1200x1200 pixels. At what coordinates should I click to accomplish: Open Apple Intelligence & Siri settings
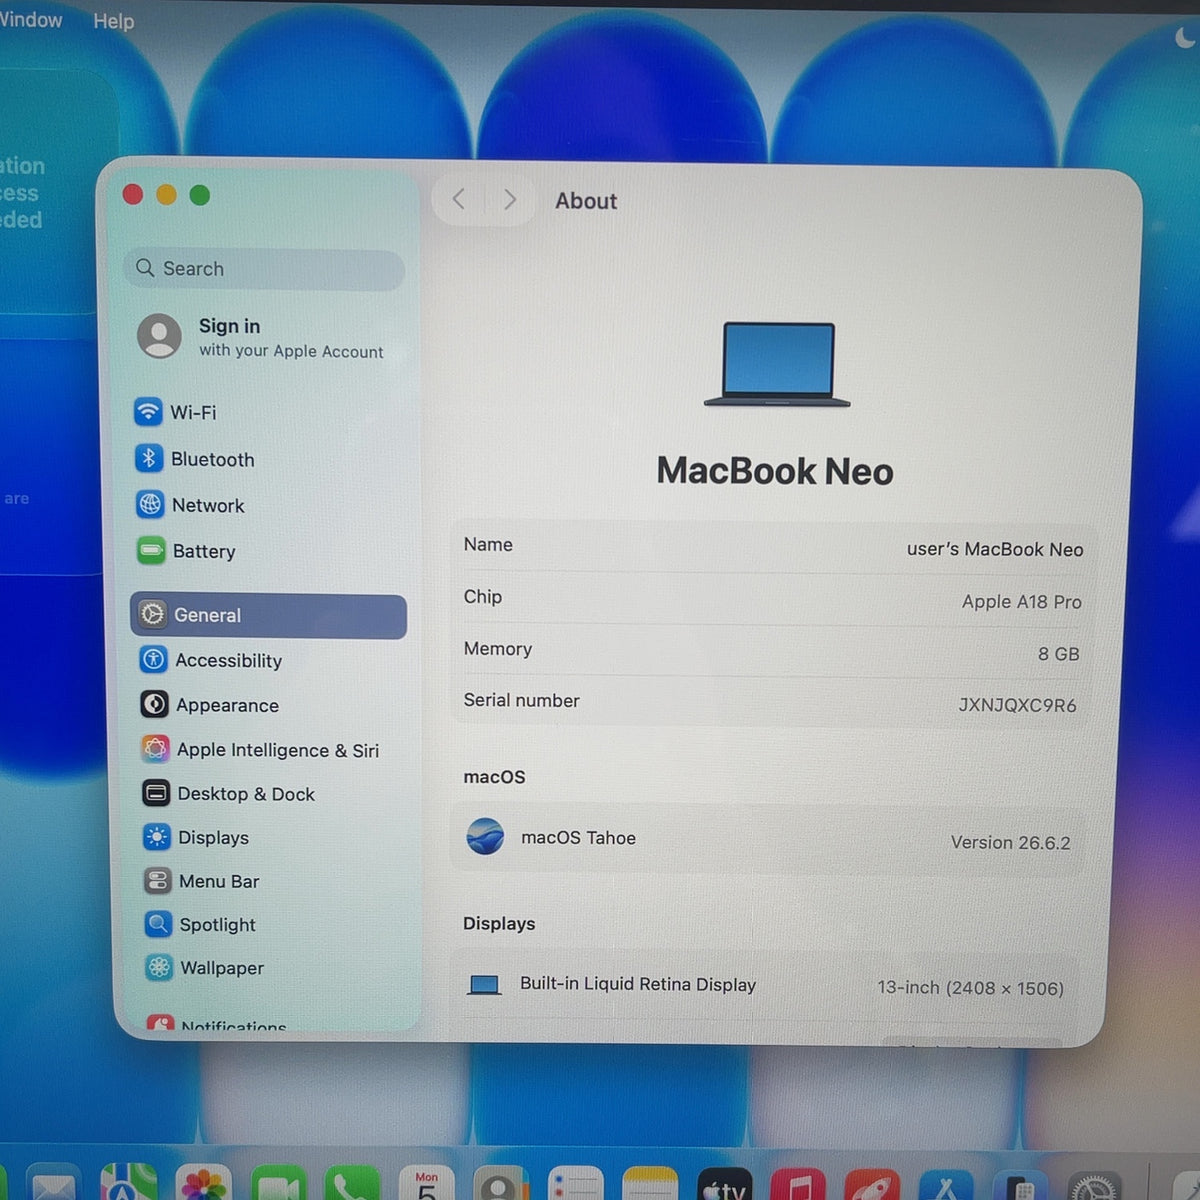tap(260, 750)
